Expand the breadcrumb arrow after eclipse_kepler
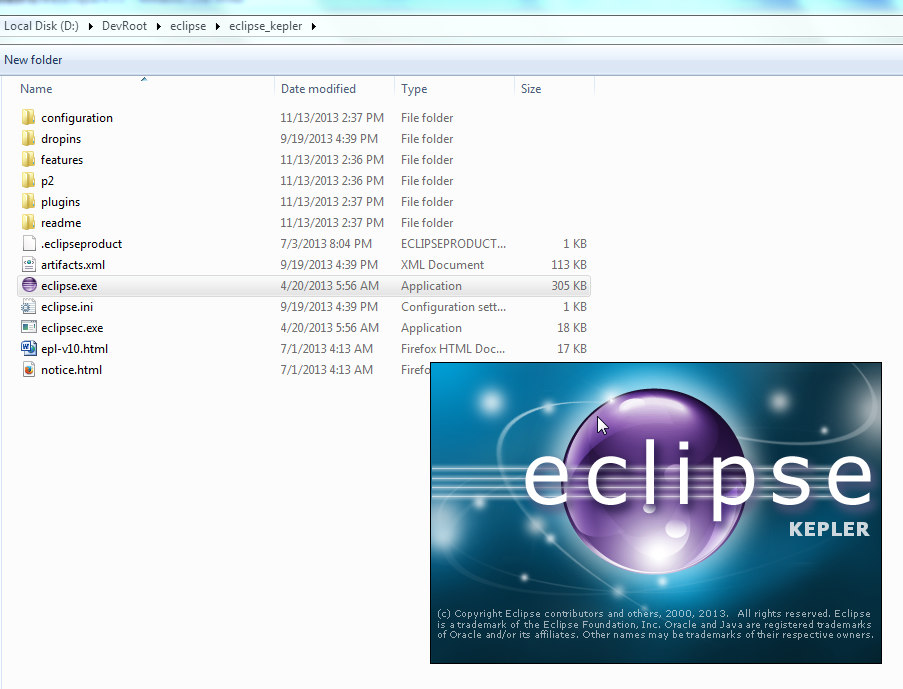903x689 pixels. 314,26
